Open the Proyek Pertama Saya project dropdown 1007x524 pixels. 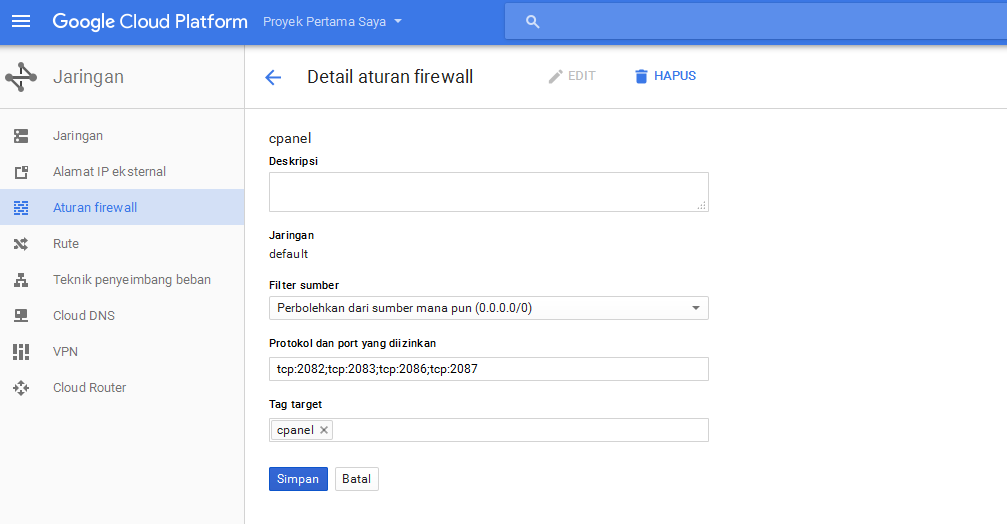tap(333, 21)
